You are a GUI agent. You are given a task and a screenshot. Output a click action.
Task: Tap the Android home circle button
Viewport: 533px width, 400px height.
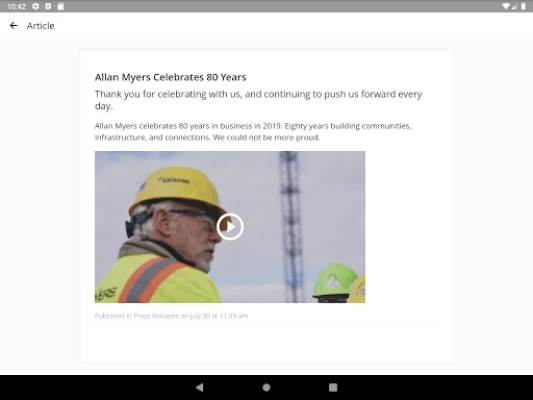click(x=266, y=387)
